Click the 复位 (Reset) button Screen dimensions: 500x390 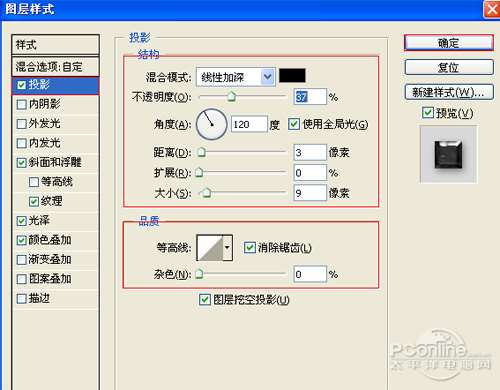[449, 67]
